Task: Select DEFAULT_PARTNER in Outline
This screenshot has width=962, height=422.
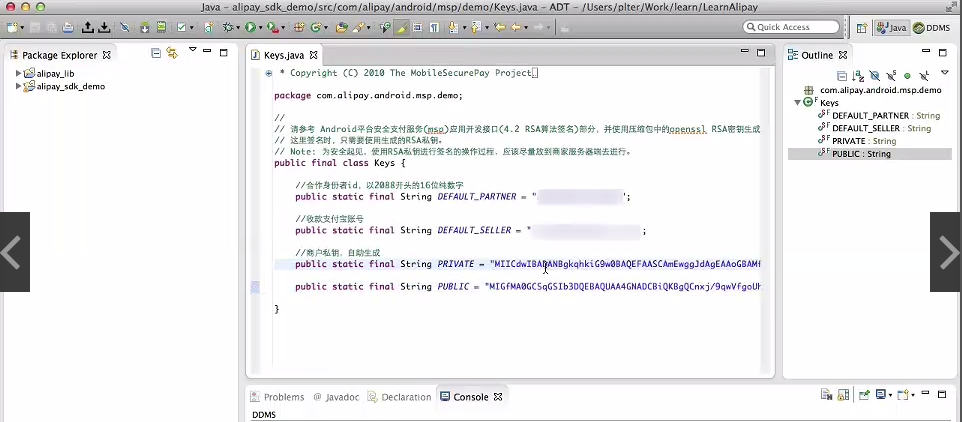Action: (878, 115)
